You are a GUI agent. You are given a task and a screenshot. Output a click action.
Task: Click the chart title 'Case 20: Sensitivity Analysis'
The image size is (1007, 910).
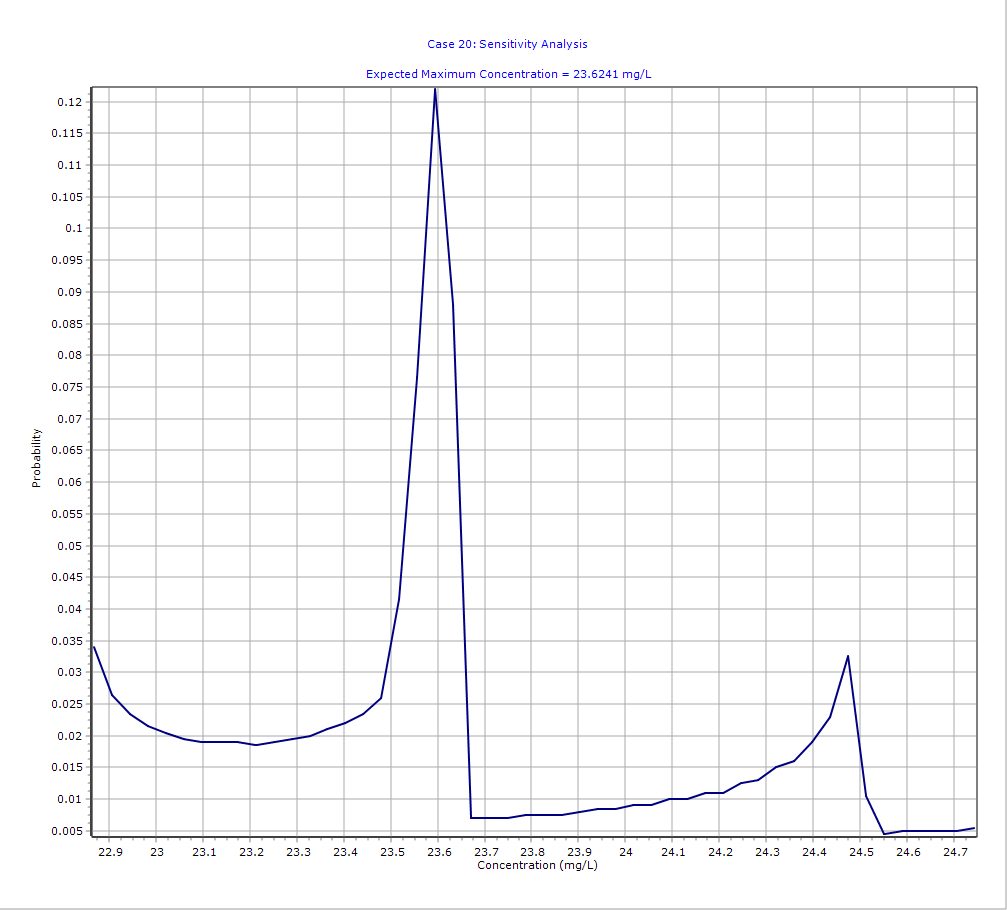[x=507, y=44]
